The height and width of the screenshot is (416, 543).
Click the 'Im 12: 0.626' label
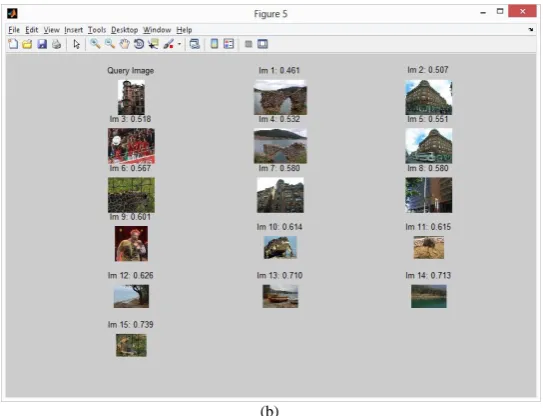pos(131,275)
